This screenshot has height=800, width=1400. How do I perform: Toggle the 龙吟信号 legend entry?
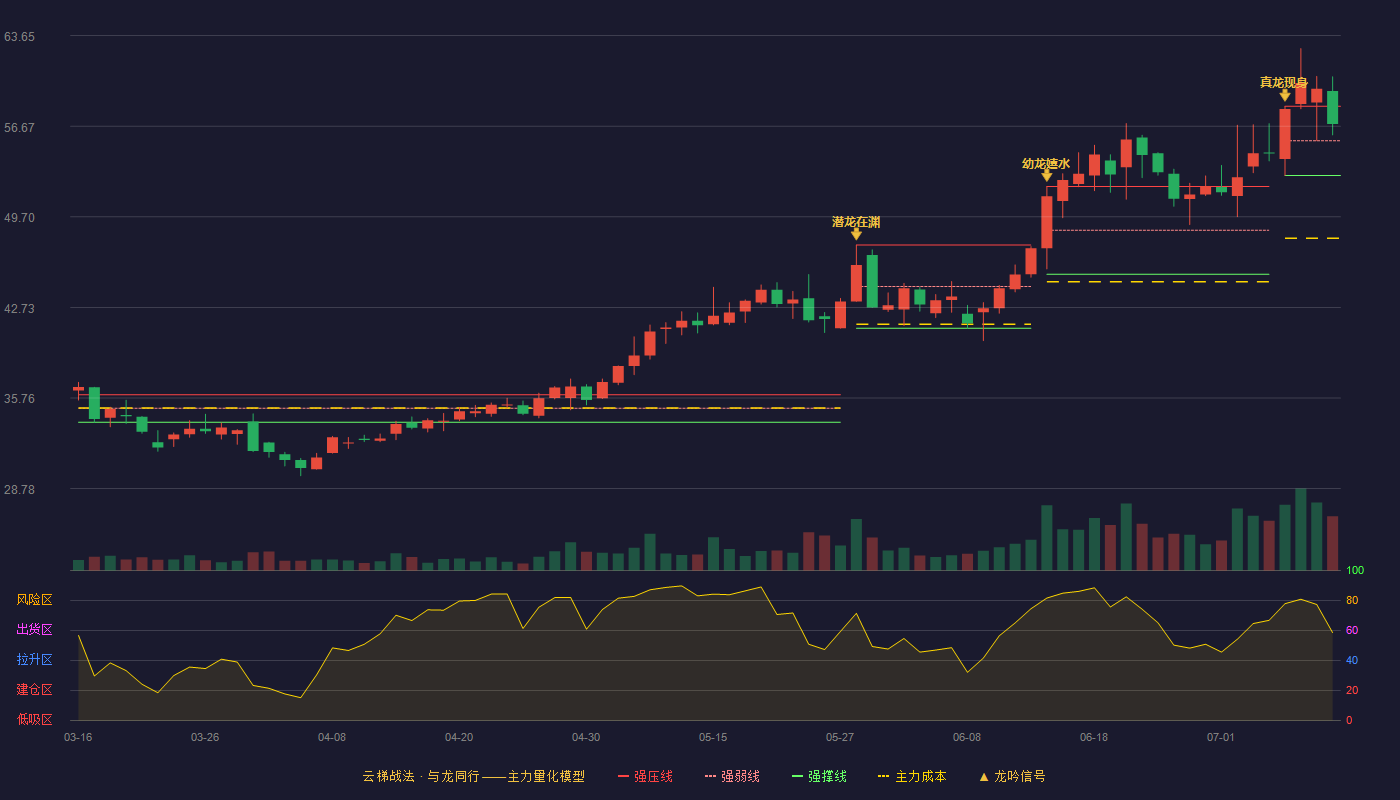click(1011, 776)
